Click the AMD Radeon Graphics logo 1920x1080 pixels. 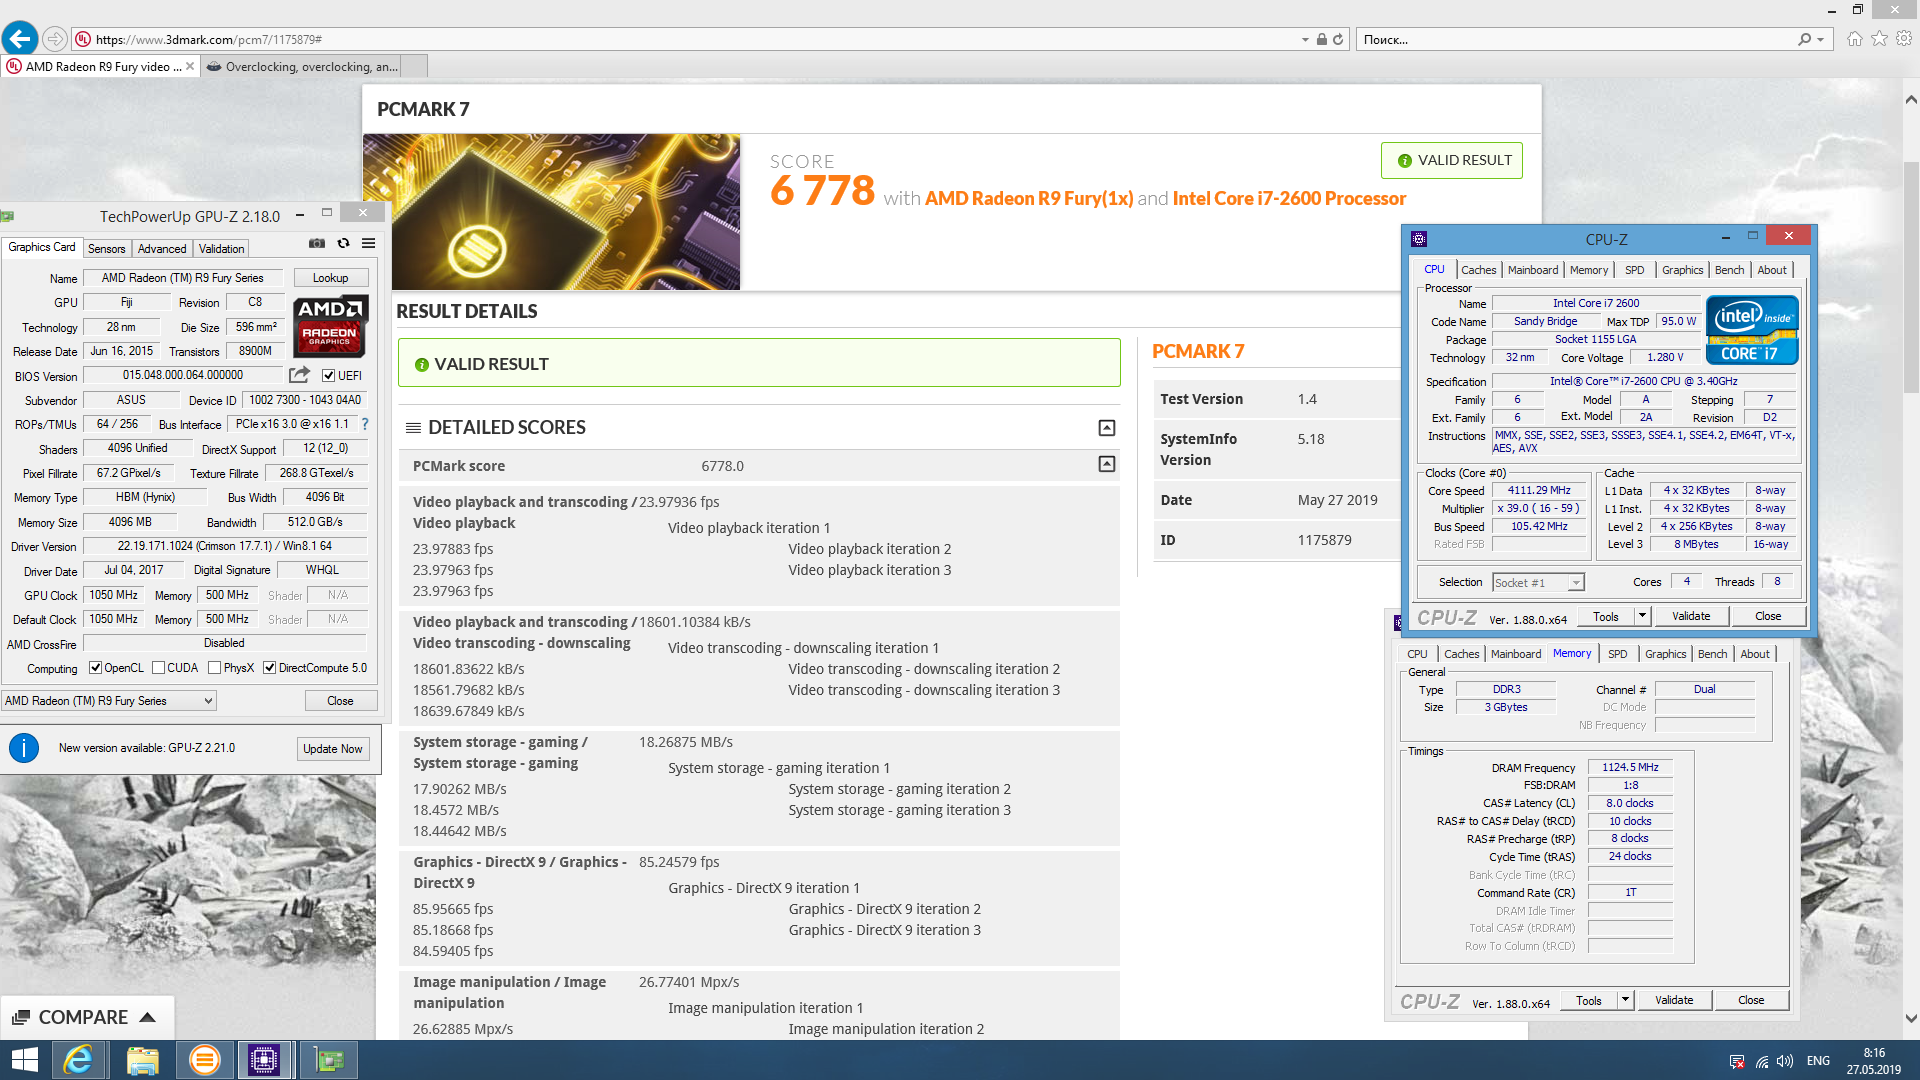coord(330,326)
